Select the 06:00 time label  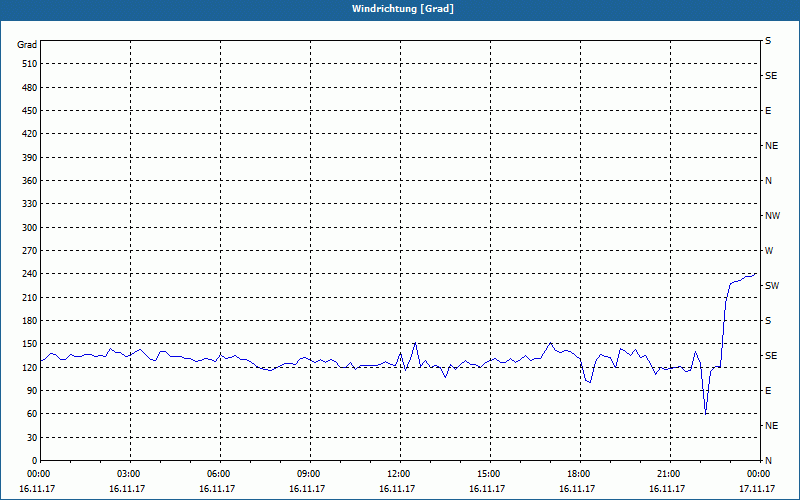220,474
